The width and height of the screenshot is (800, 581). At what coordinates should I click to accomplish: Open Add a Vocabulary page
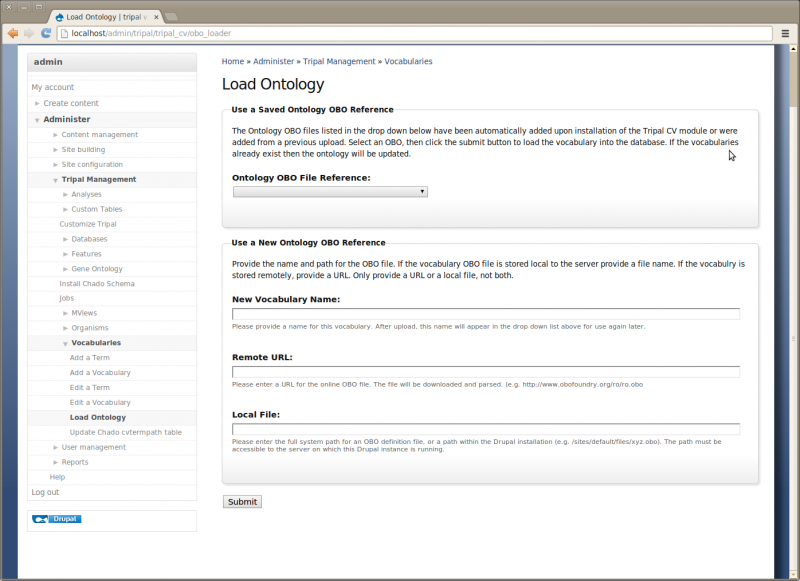(100, 373)
